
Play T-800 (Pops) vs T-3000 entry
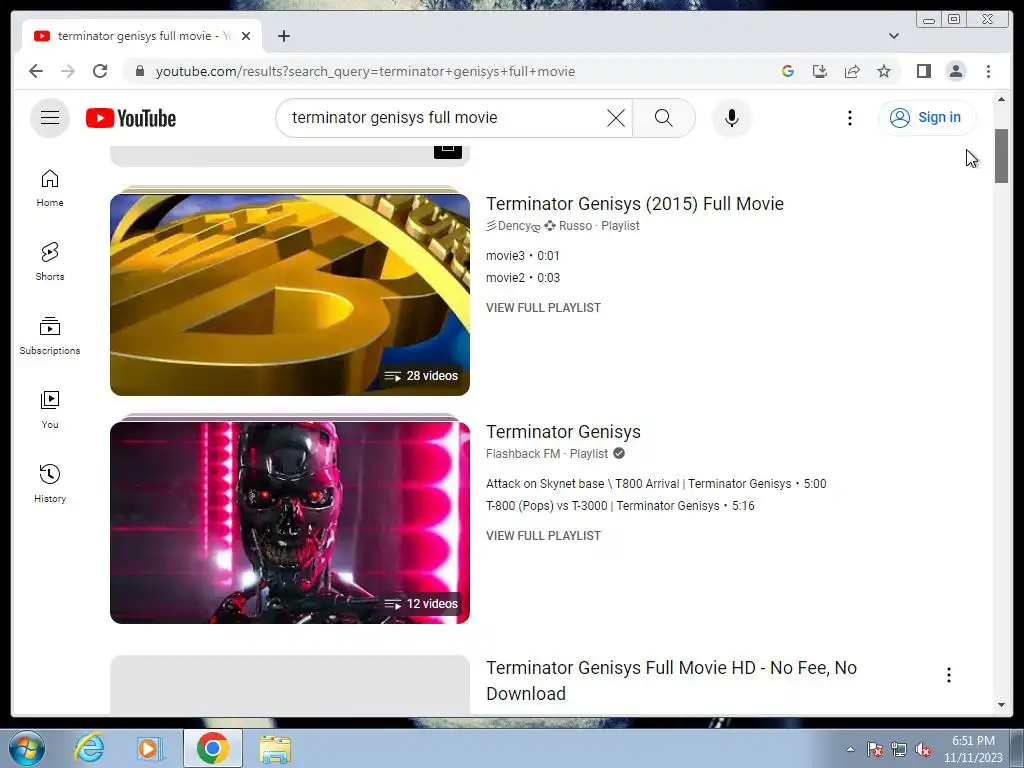(620, 505)
